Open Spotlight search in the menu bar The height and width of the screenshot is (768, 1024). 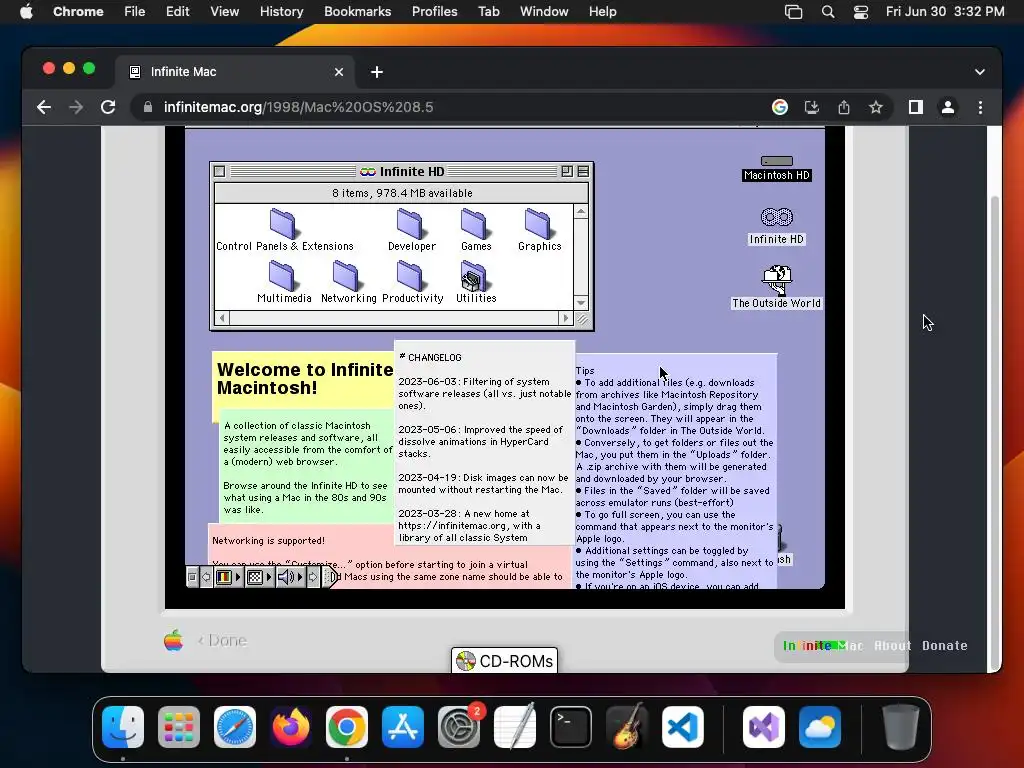(x=827, y=12)
